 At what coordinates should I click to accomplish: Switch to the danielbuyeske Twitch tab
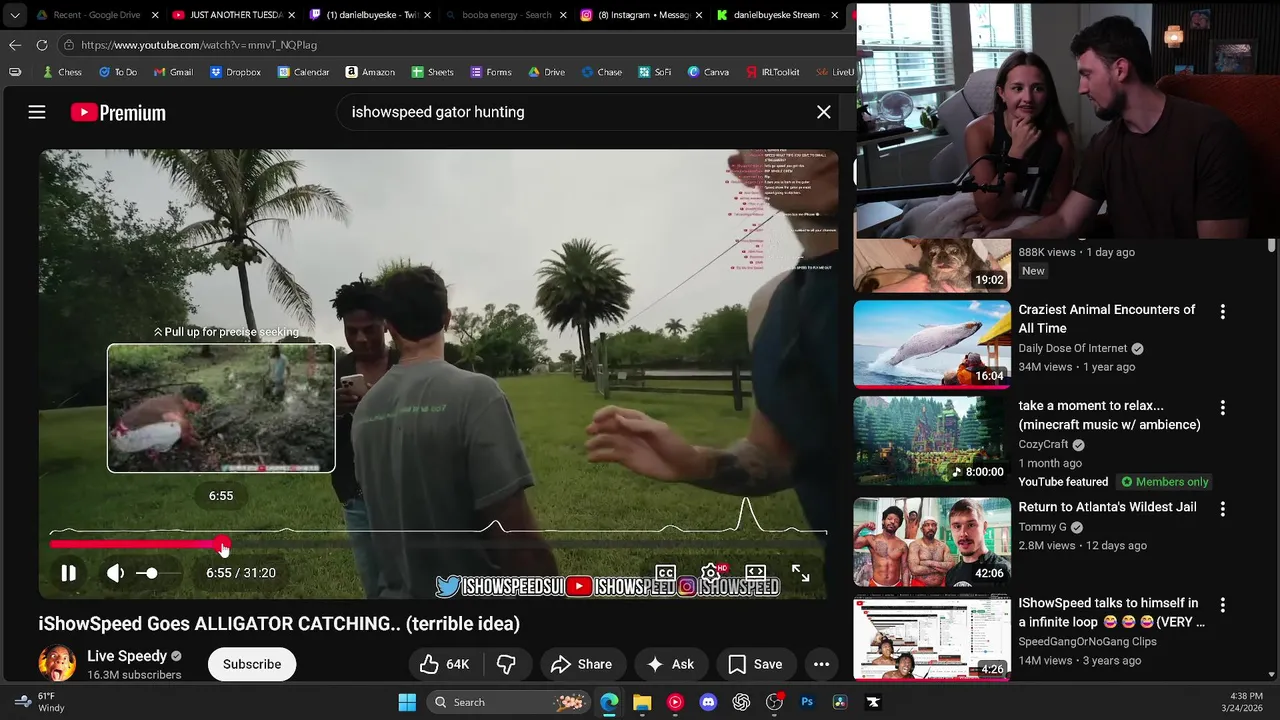click(x=371, y=15)
